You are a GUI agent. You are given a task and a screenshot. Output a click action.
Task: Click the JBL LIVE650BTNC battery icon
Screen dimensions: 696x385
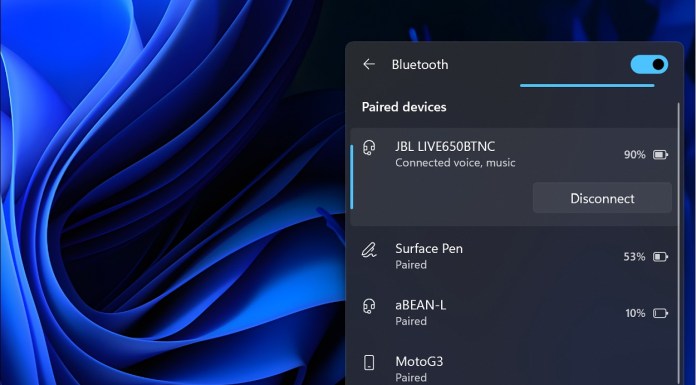point(660,155)
